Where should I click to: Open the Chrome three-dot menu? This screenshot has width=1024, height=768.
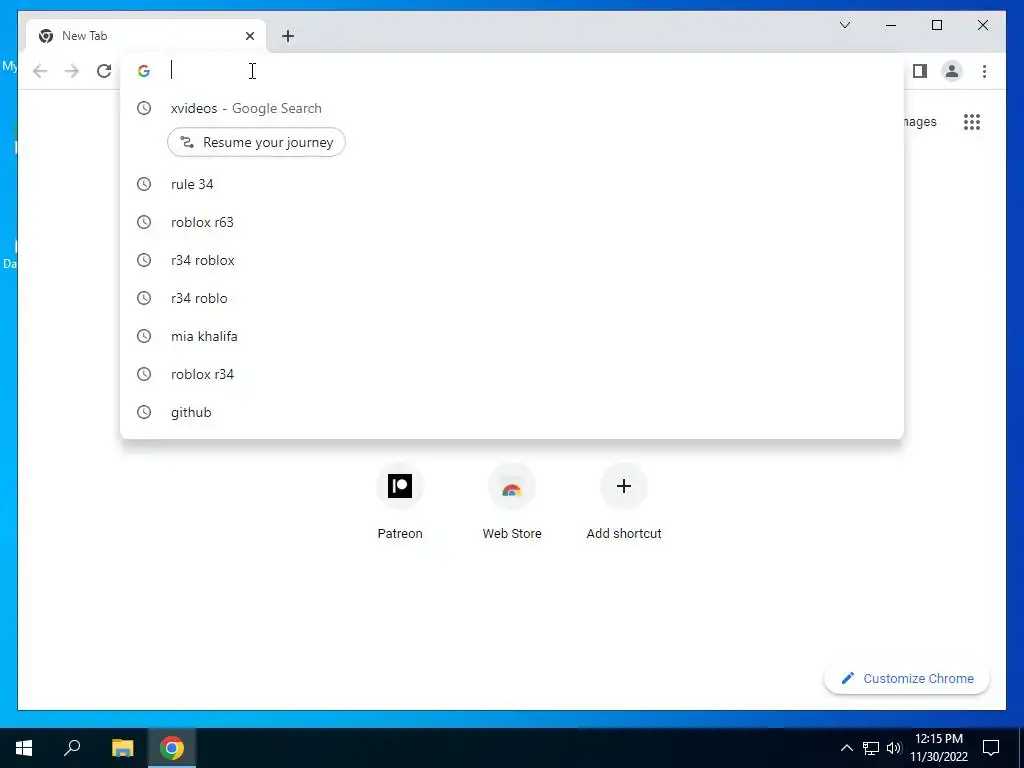click(x=984, y=71)
